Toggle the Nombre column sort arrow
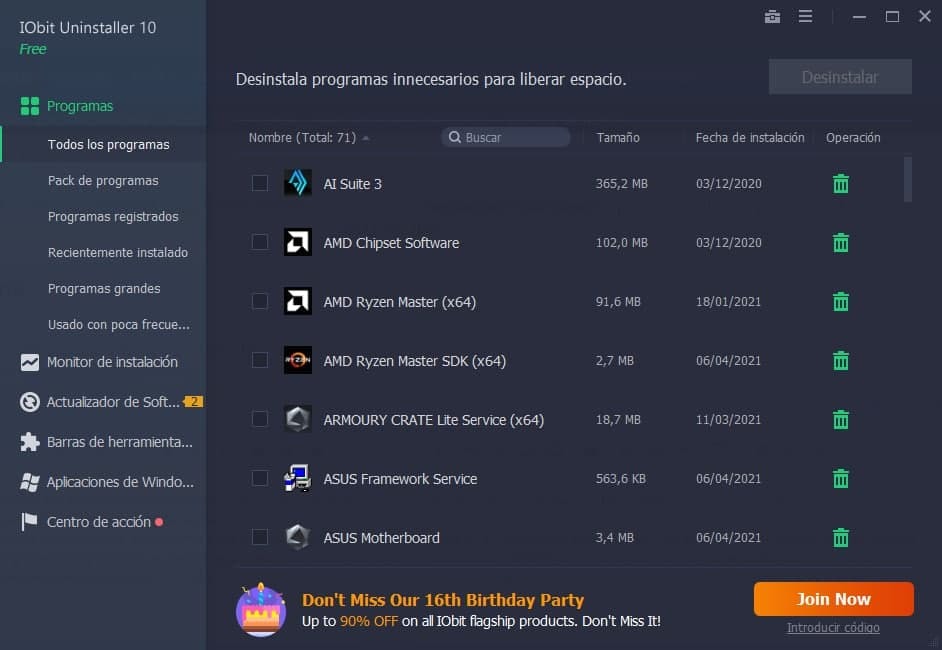942x650 pixels. 365,138
